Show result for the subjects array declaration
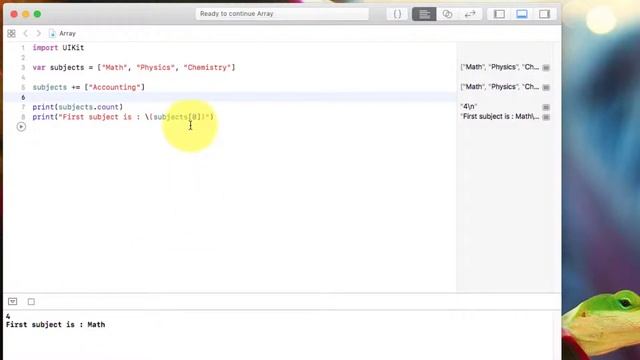 pyautogui.click(x=546, y=68)
